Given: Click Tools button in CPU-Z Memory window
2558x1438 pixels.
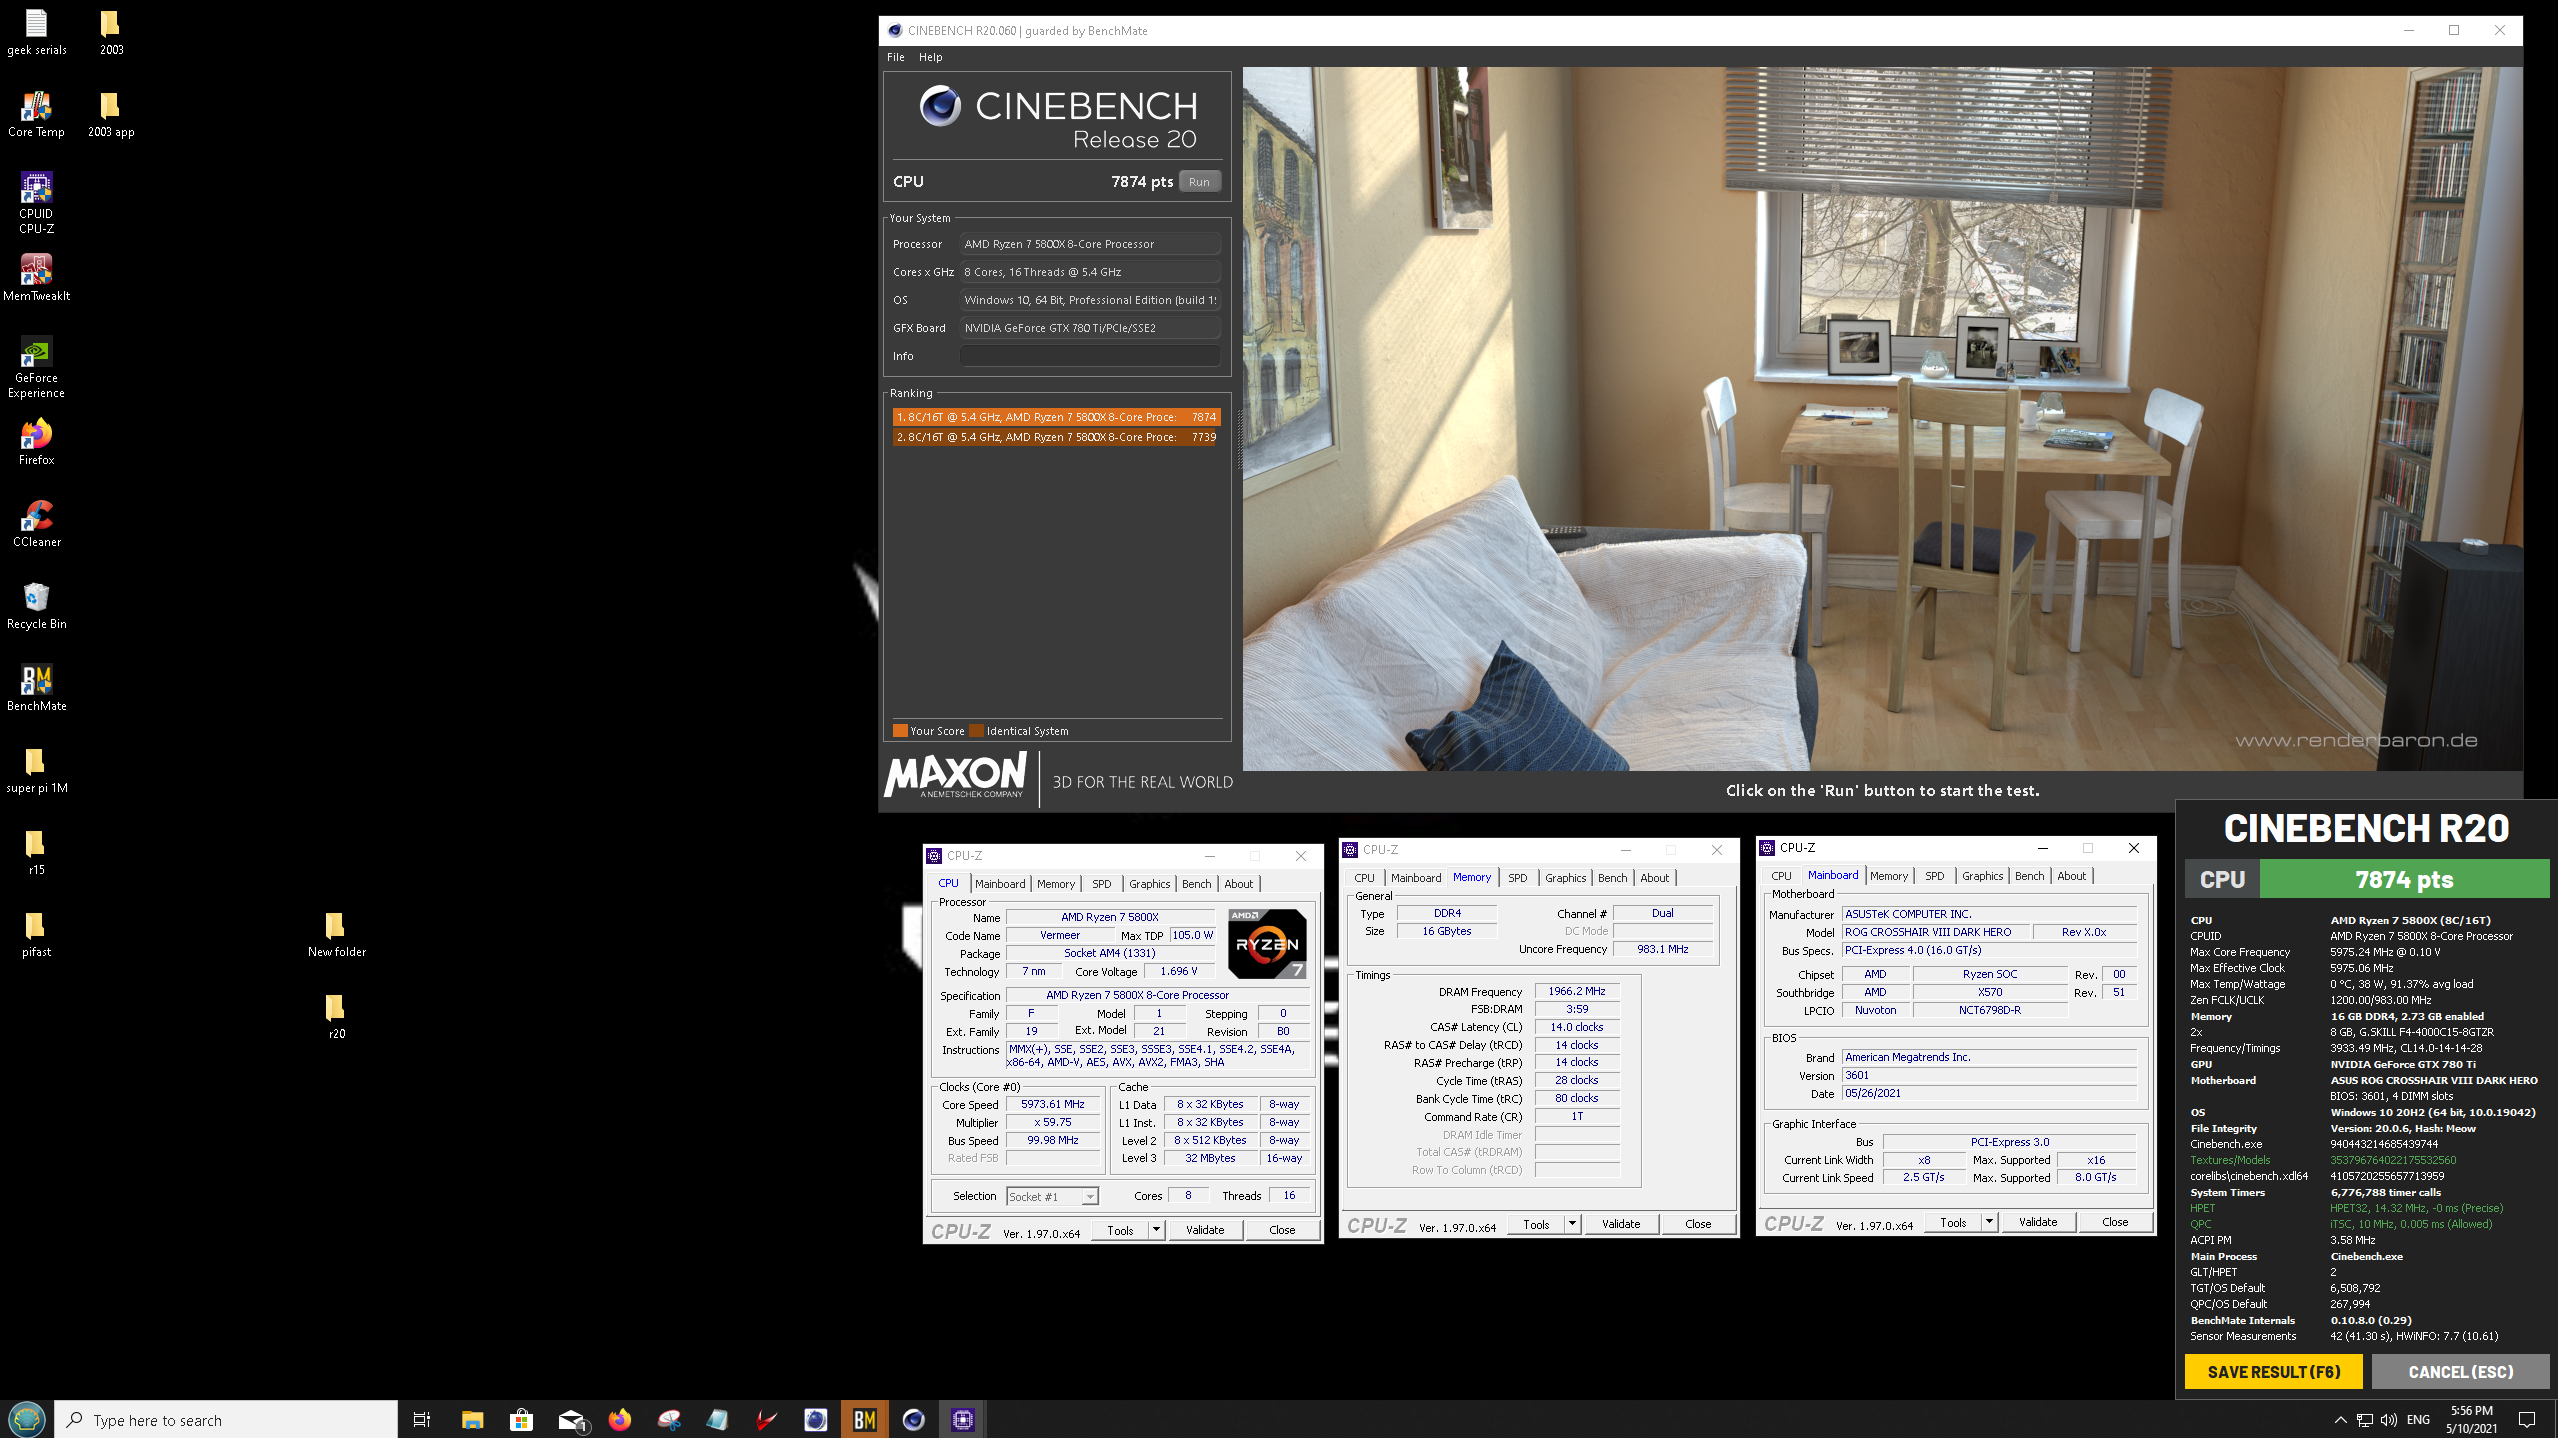Looking at the screenshot, I should 1537,1224.
